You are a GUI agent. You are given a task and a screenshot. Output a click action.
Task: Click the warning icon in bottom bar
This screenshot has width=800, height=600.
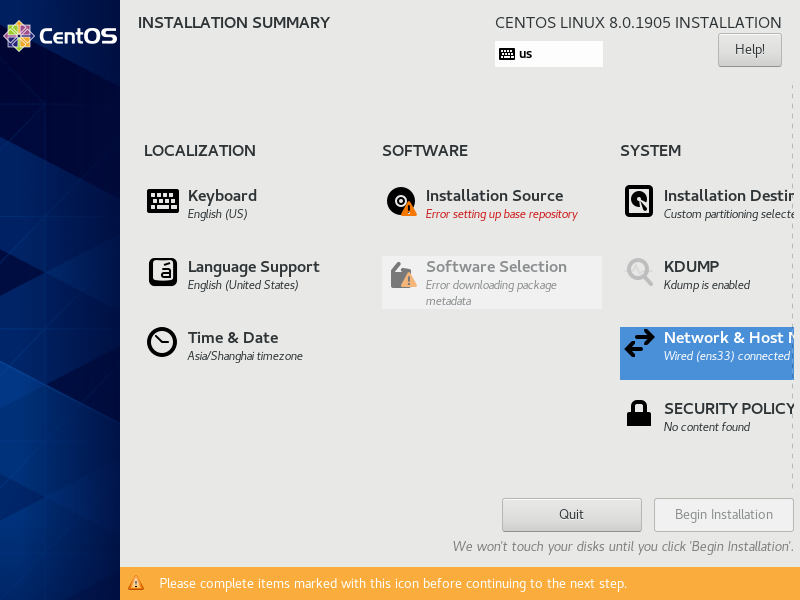(x=136, y=583)
